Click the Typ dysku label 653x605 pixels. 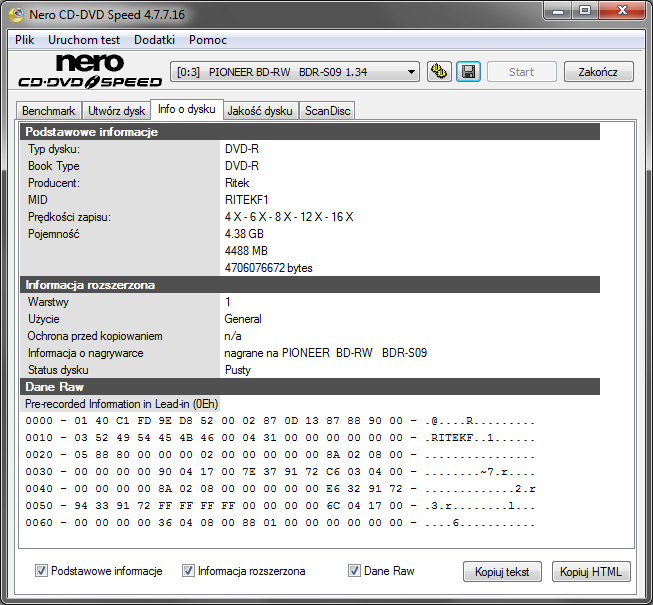[54, 149]
